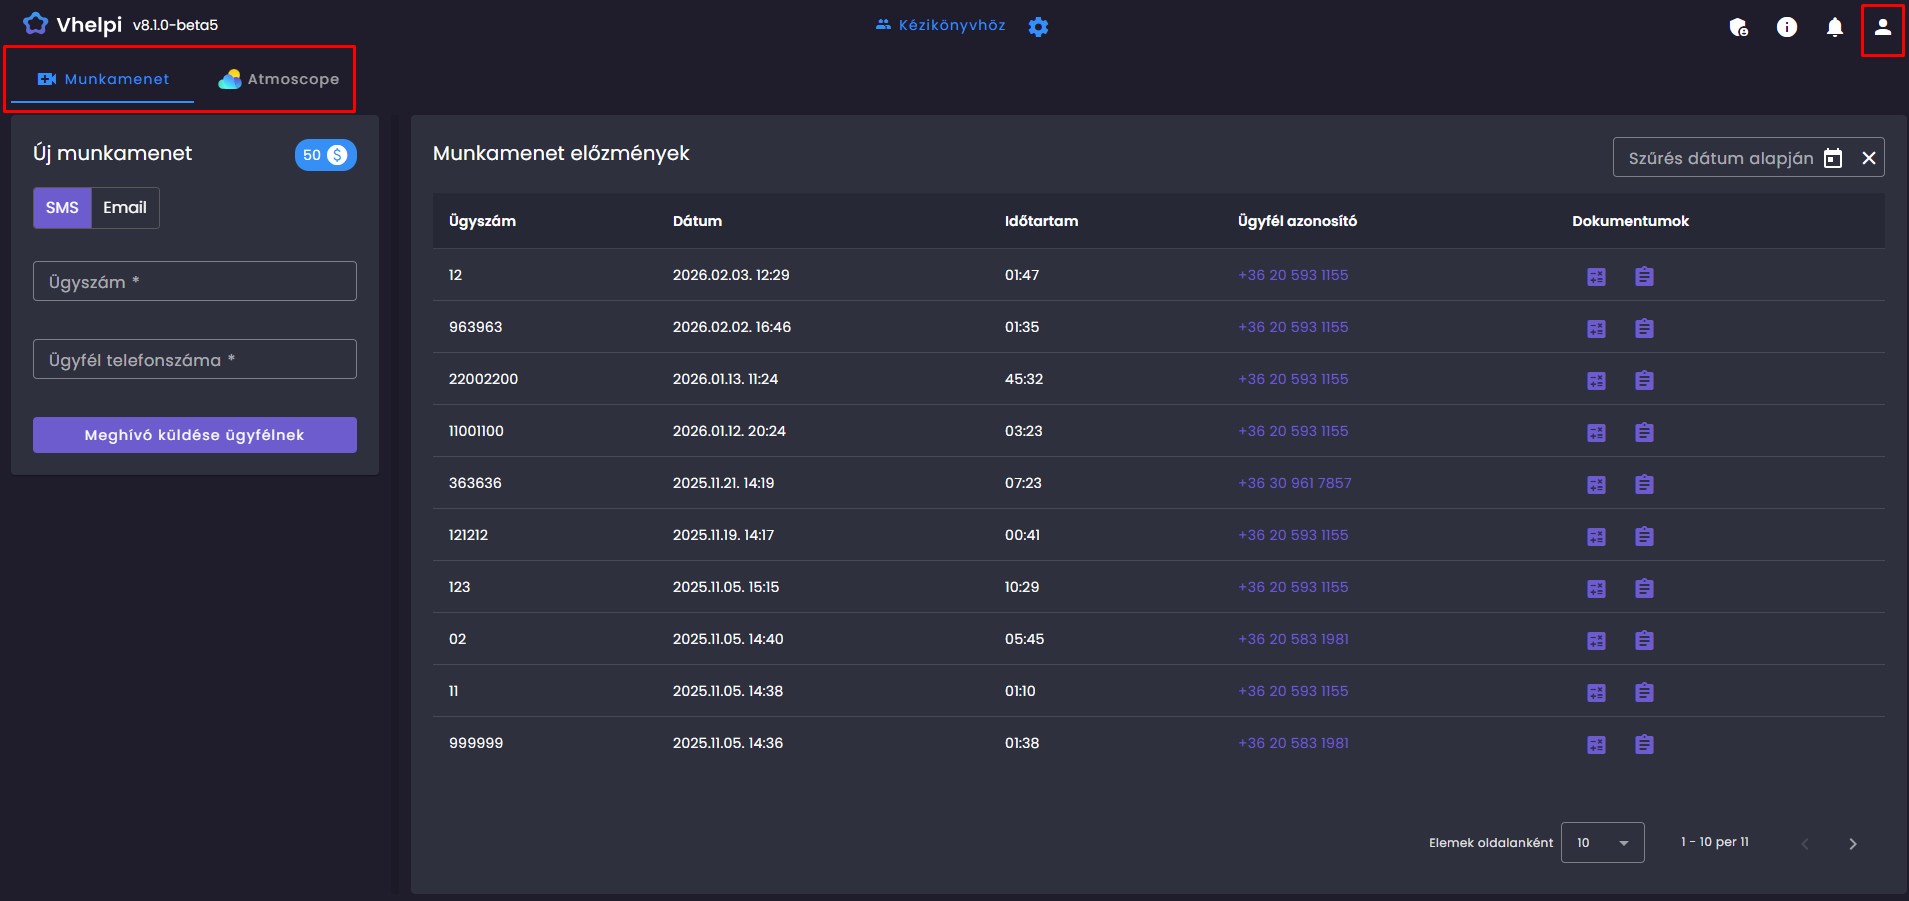Image resolution: width=1909 pixels, height=901 pixels.
Task: Click the shield icon in top bar
Action: 1738,28
